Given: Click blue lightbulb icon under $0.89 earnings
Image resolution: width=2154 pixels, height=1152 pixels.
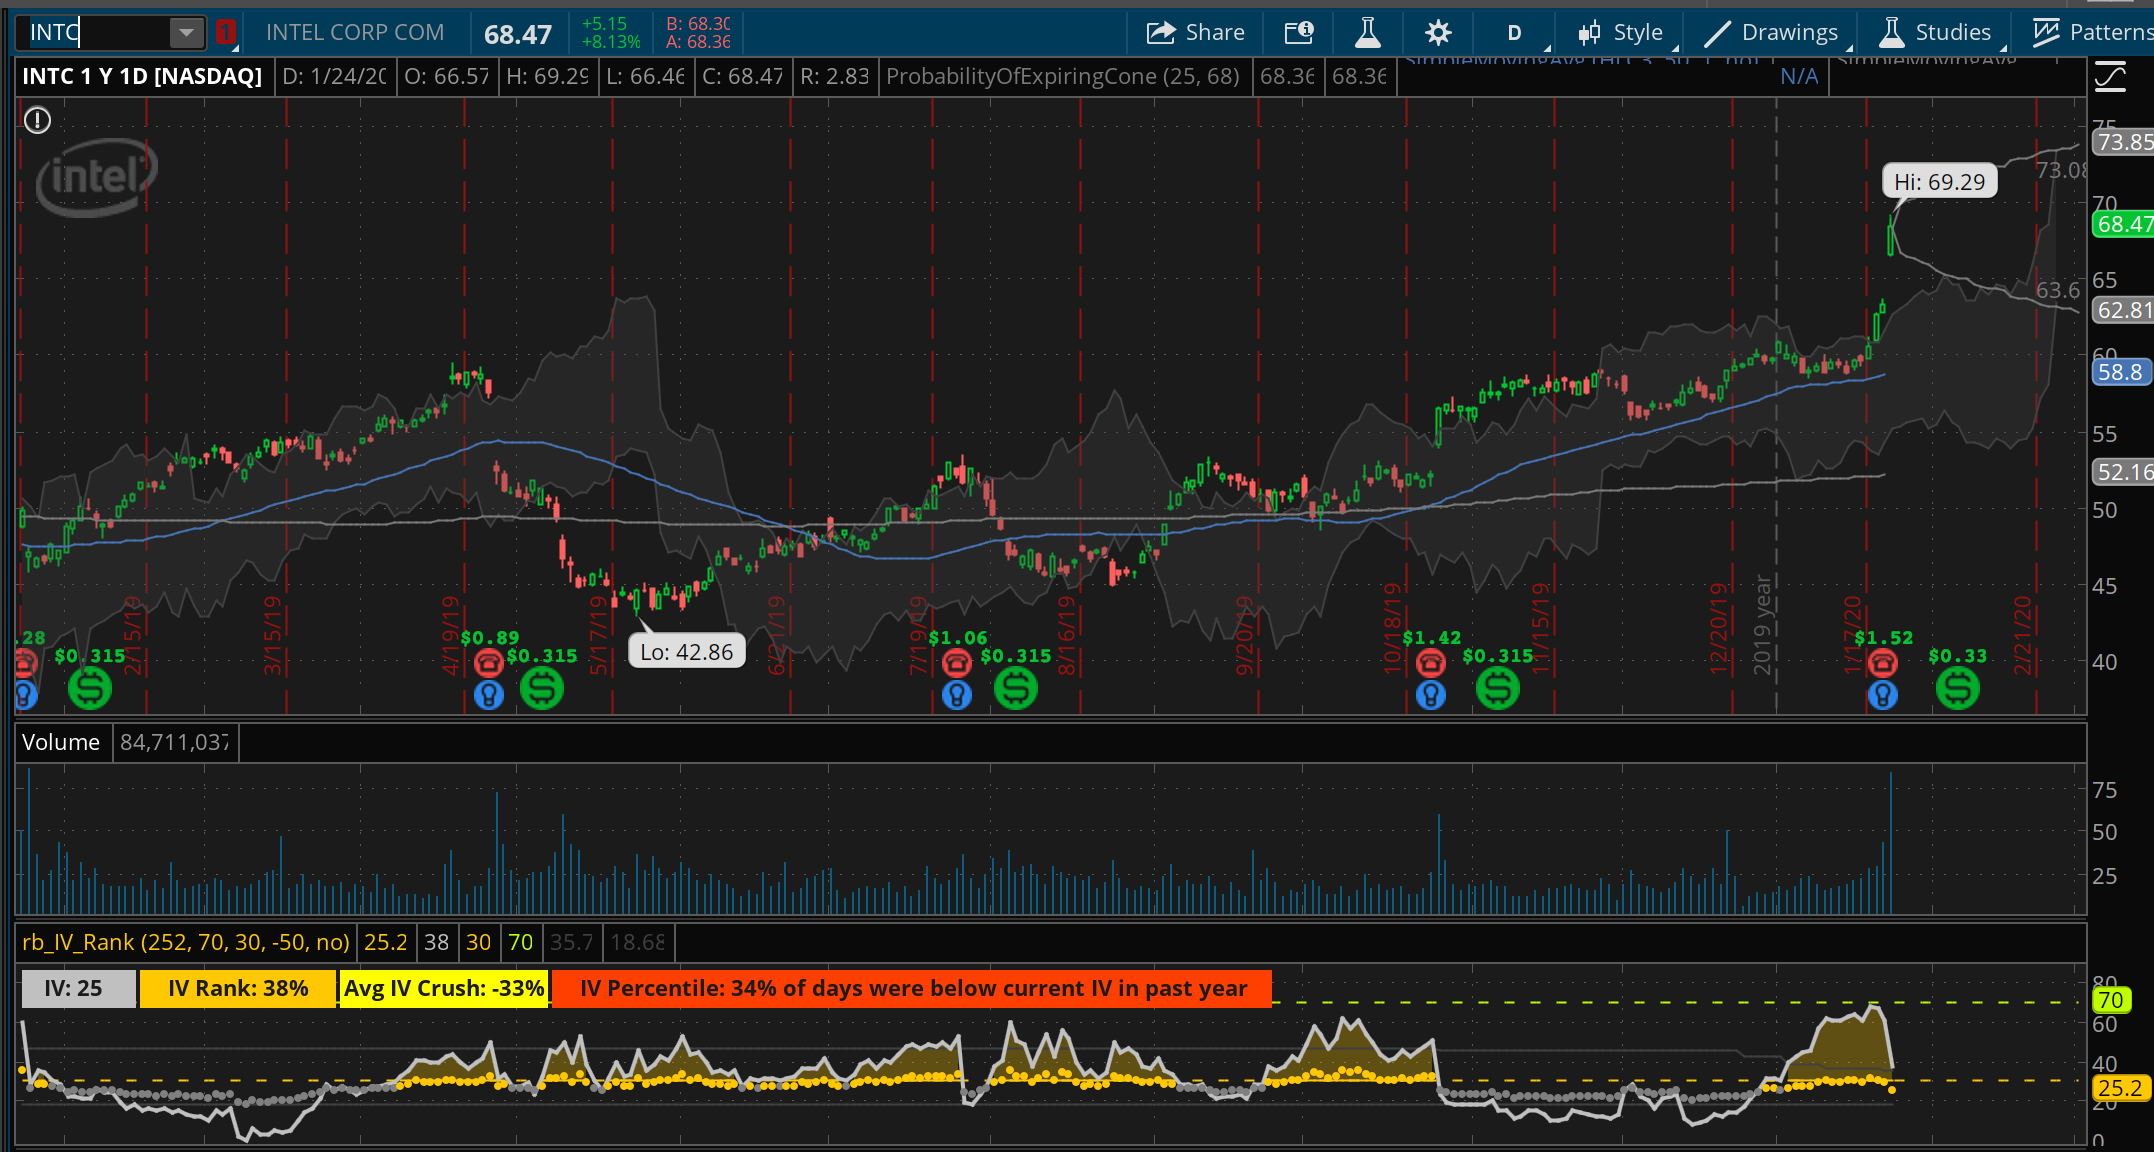Looking at the screenshot, I should [x=488, y=695].
